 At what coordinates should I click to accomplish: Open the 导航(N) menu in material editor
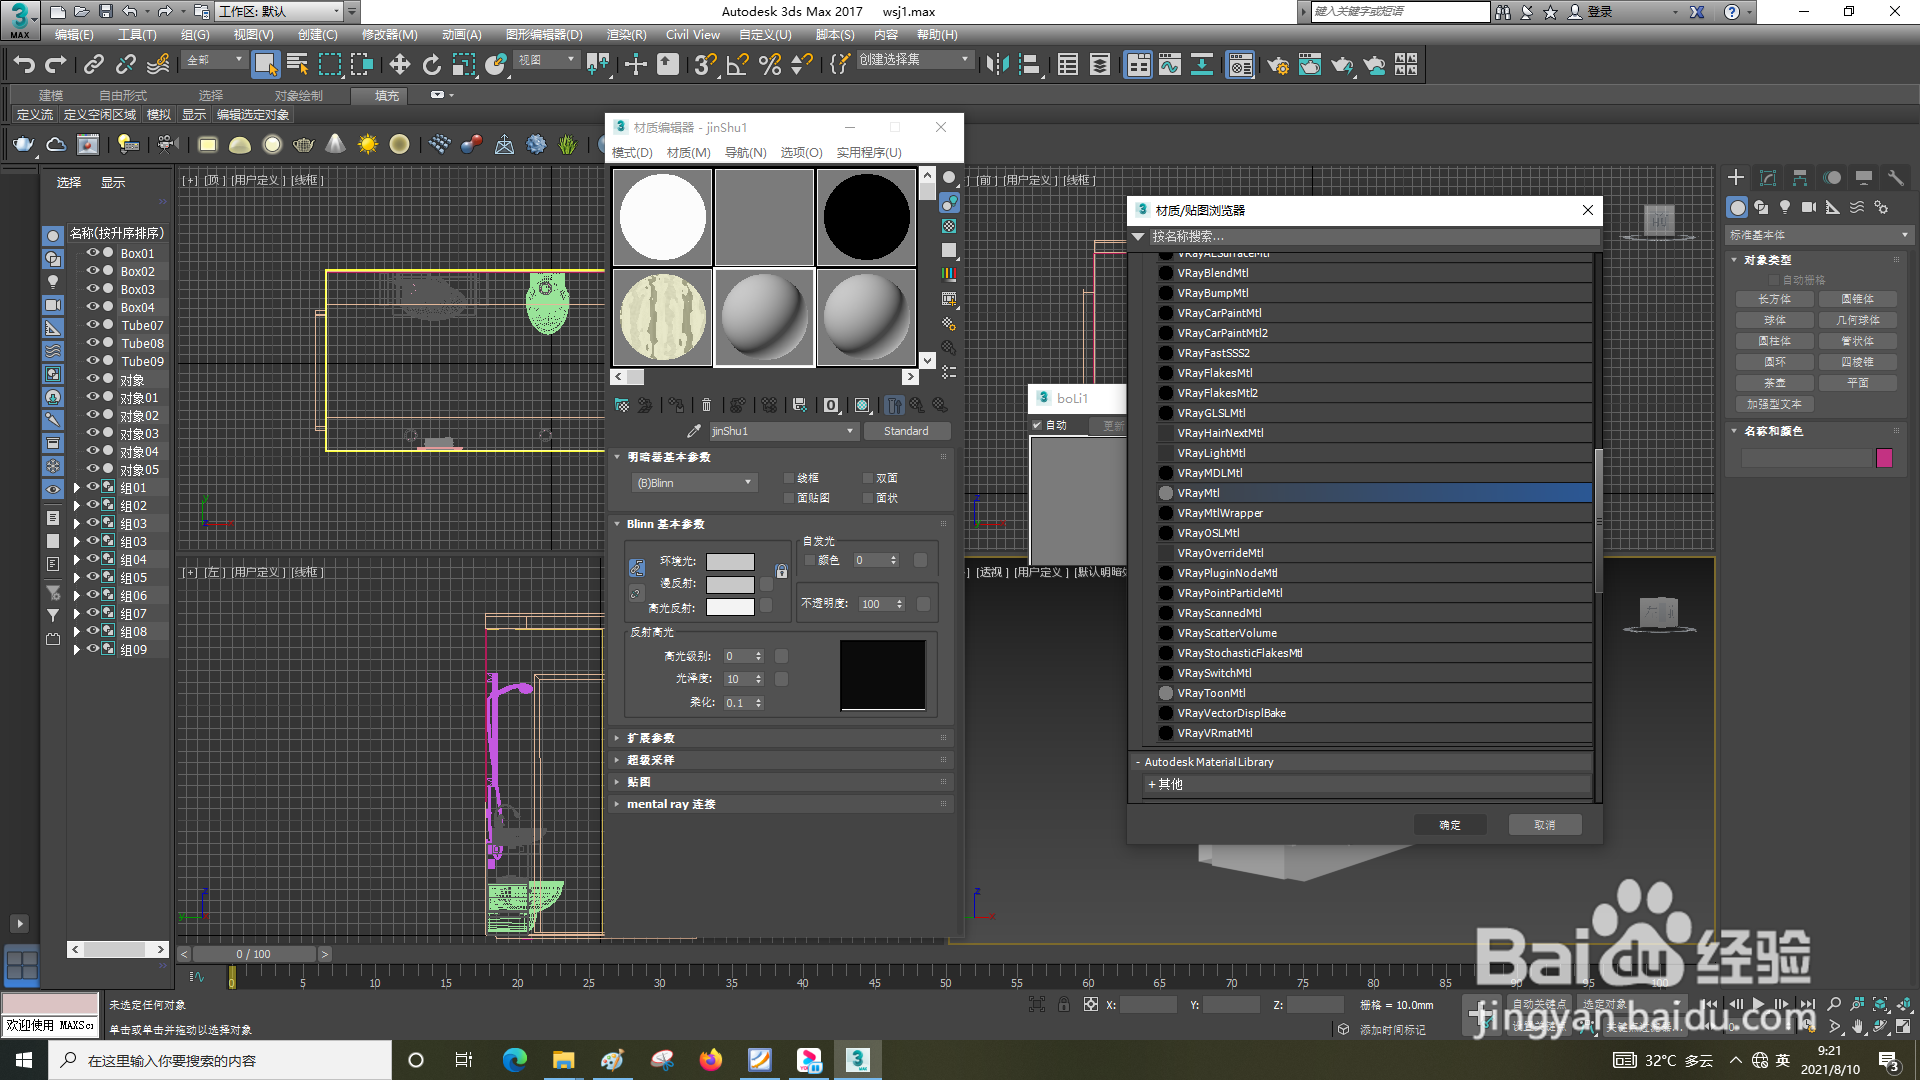coord(745,153)
